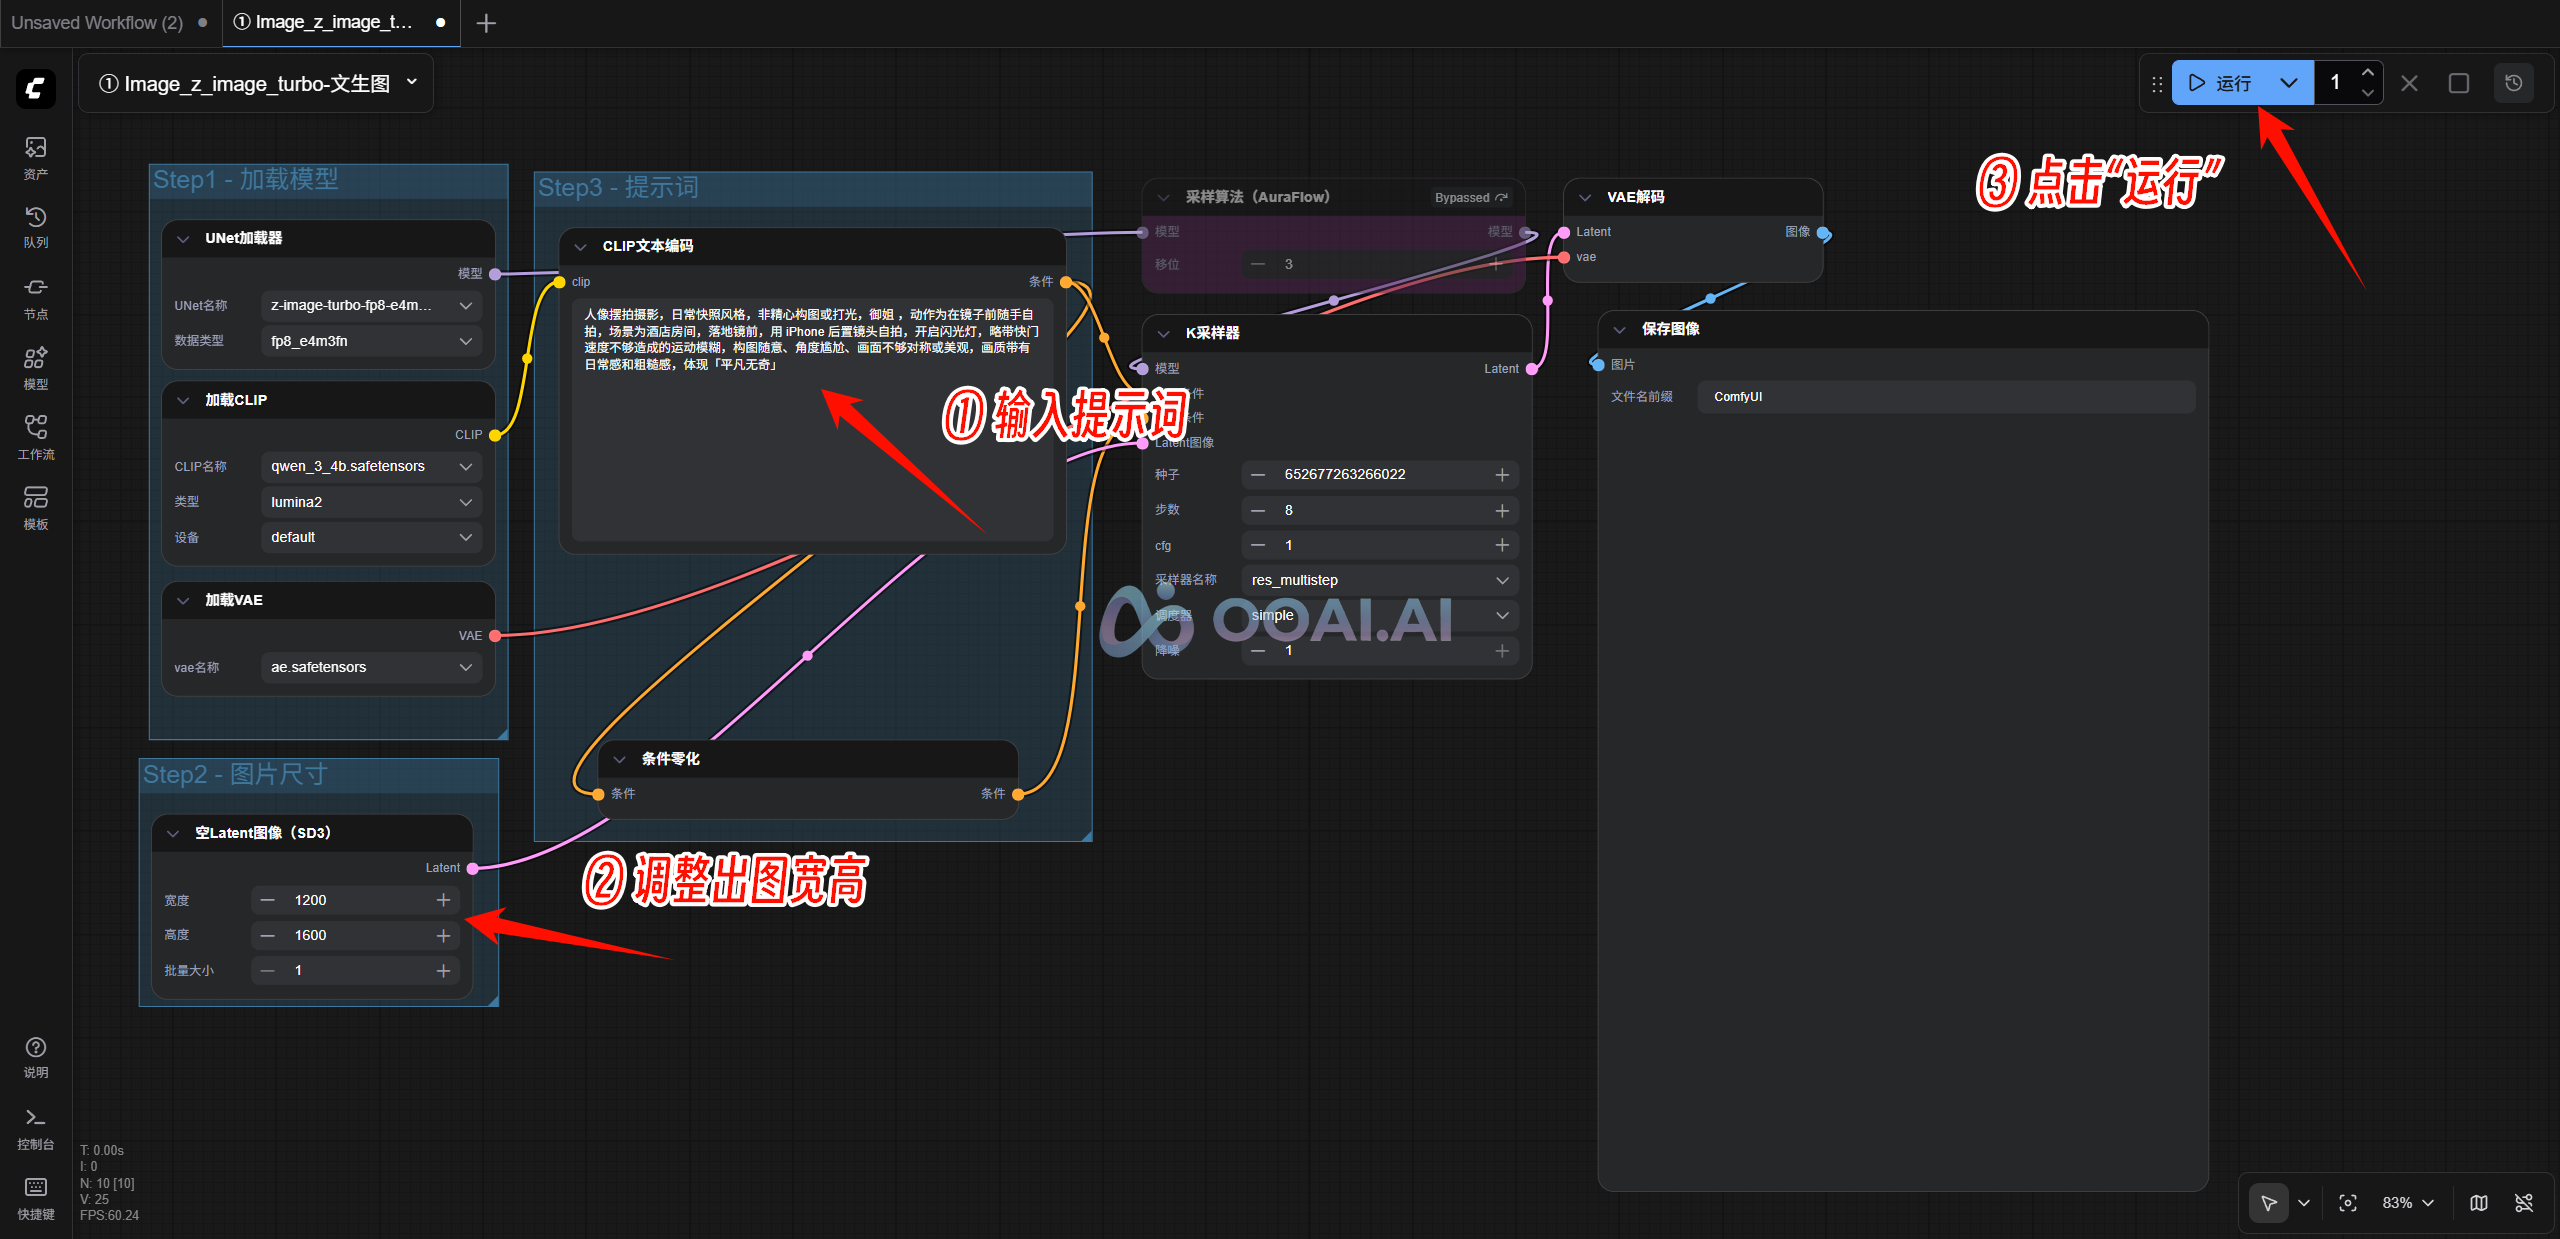Toggle minimap icon in bottom-right toolbar

point(2479,1203)
